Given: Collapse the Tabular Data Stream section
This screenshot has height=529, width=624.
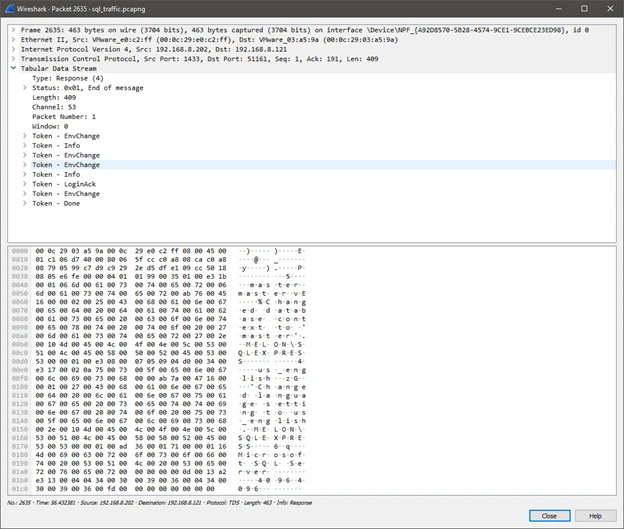Looking at the screenshot, I should coord(13,68).
